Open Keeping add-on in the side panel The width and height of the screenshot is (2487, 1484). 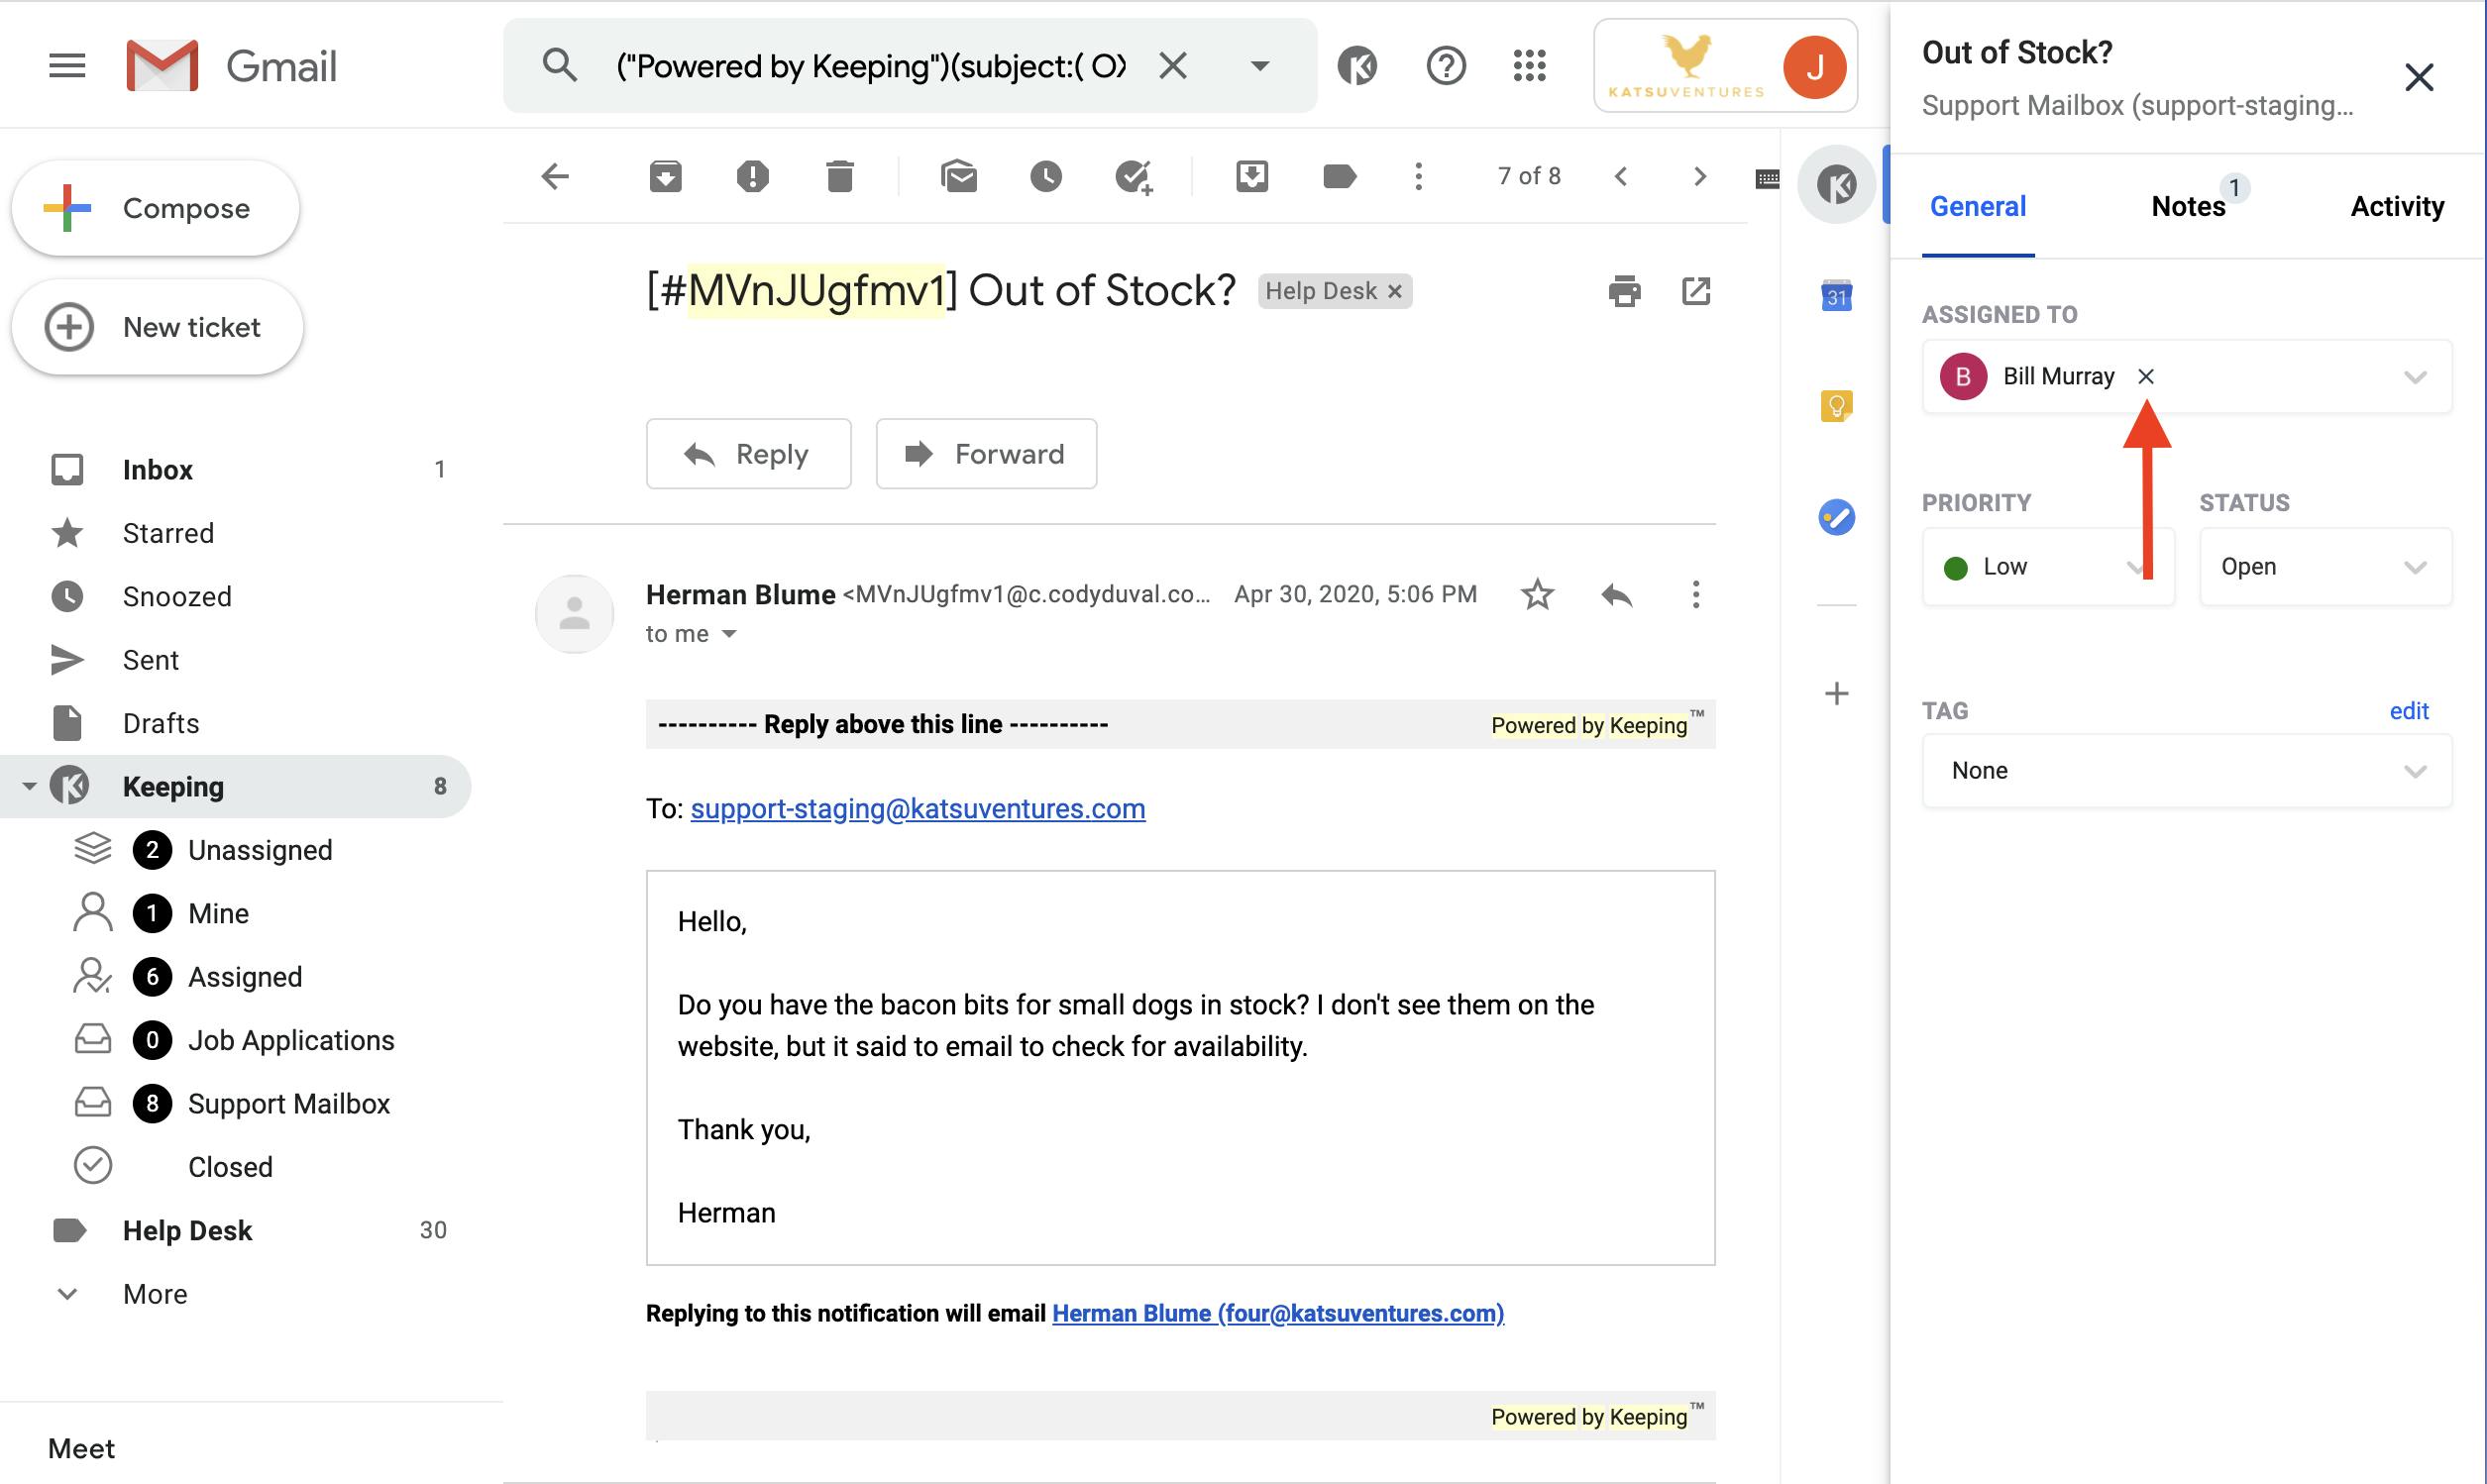(1837, 185)
